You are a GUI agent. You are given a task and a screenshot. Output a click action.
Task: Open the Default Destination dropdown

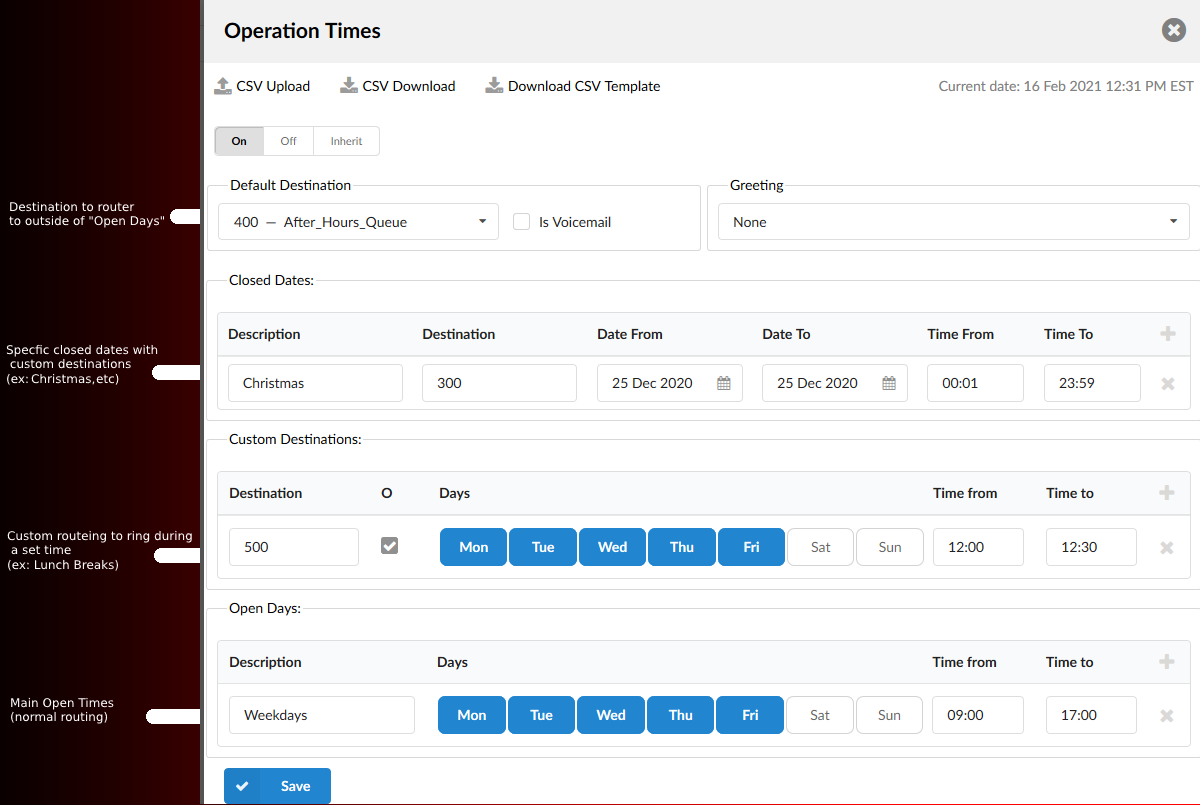pos(359,222)
